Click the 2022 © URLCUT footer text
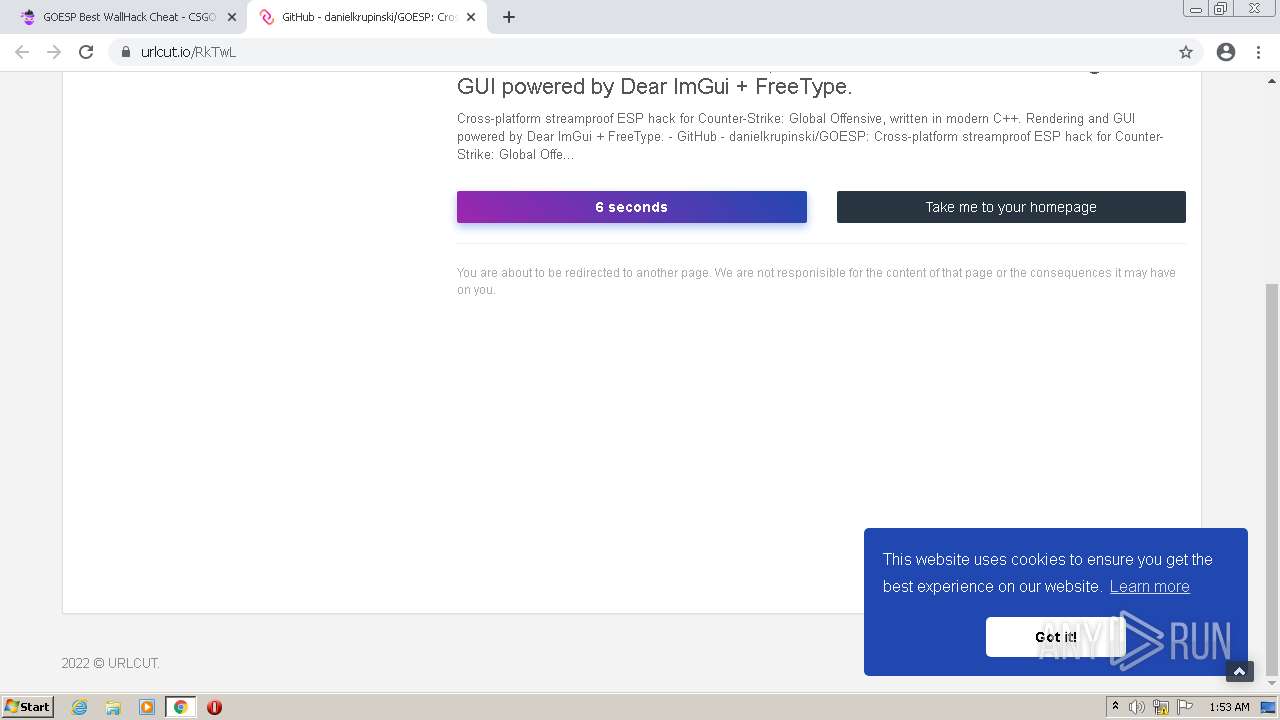This screenshot has height=720, width=1280. pyautogui.click(x=110, y=663)
